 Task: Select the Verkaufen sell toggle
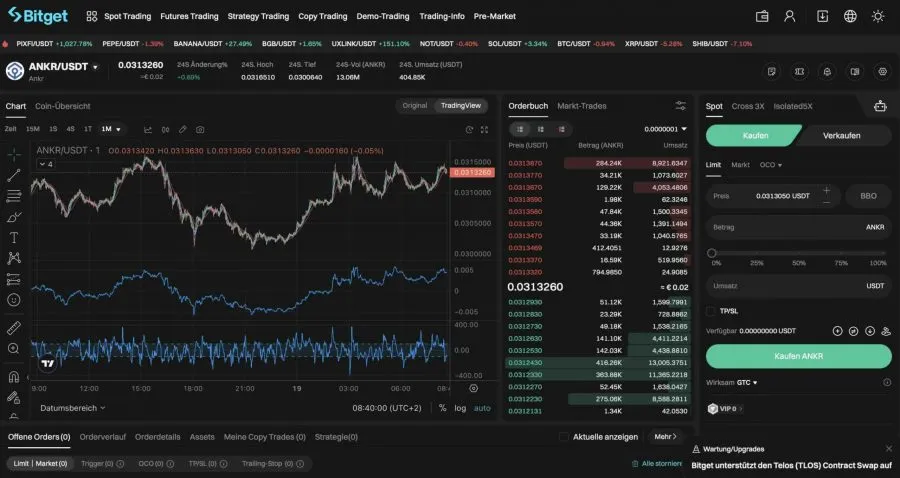[841, 136]
